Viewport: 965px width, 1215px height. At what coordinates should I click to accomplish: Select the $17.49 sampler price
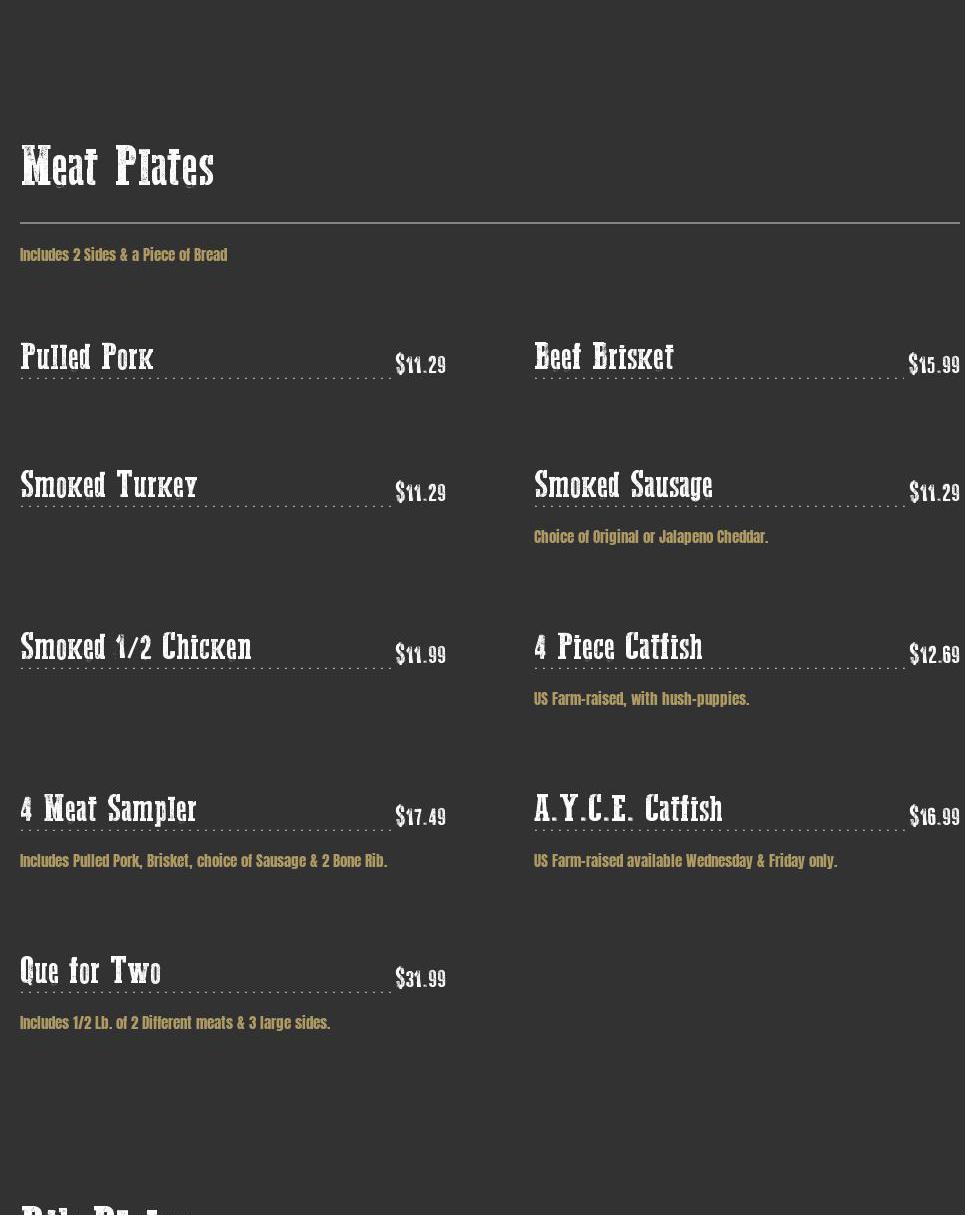pyautogui.click(x=420, y=817)
